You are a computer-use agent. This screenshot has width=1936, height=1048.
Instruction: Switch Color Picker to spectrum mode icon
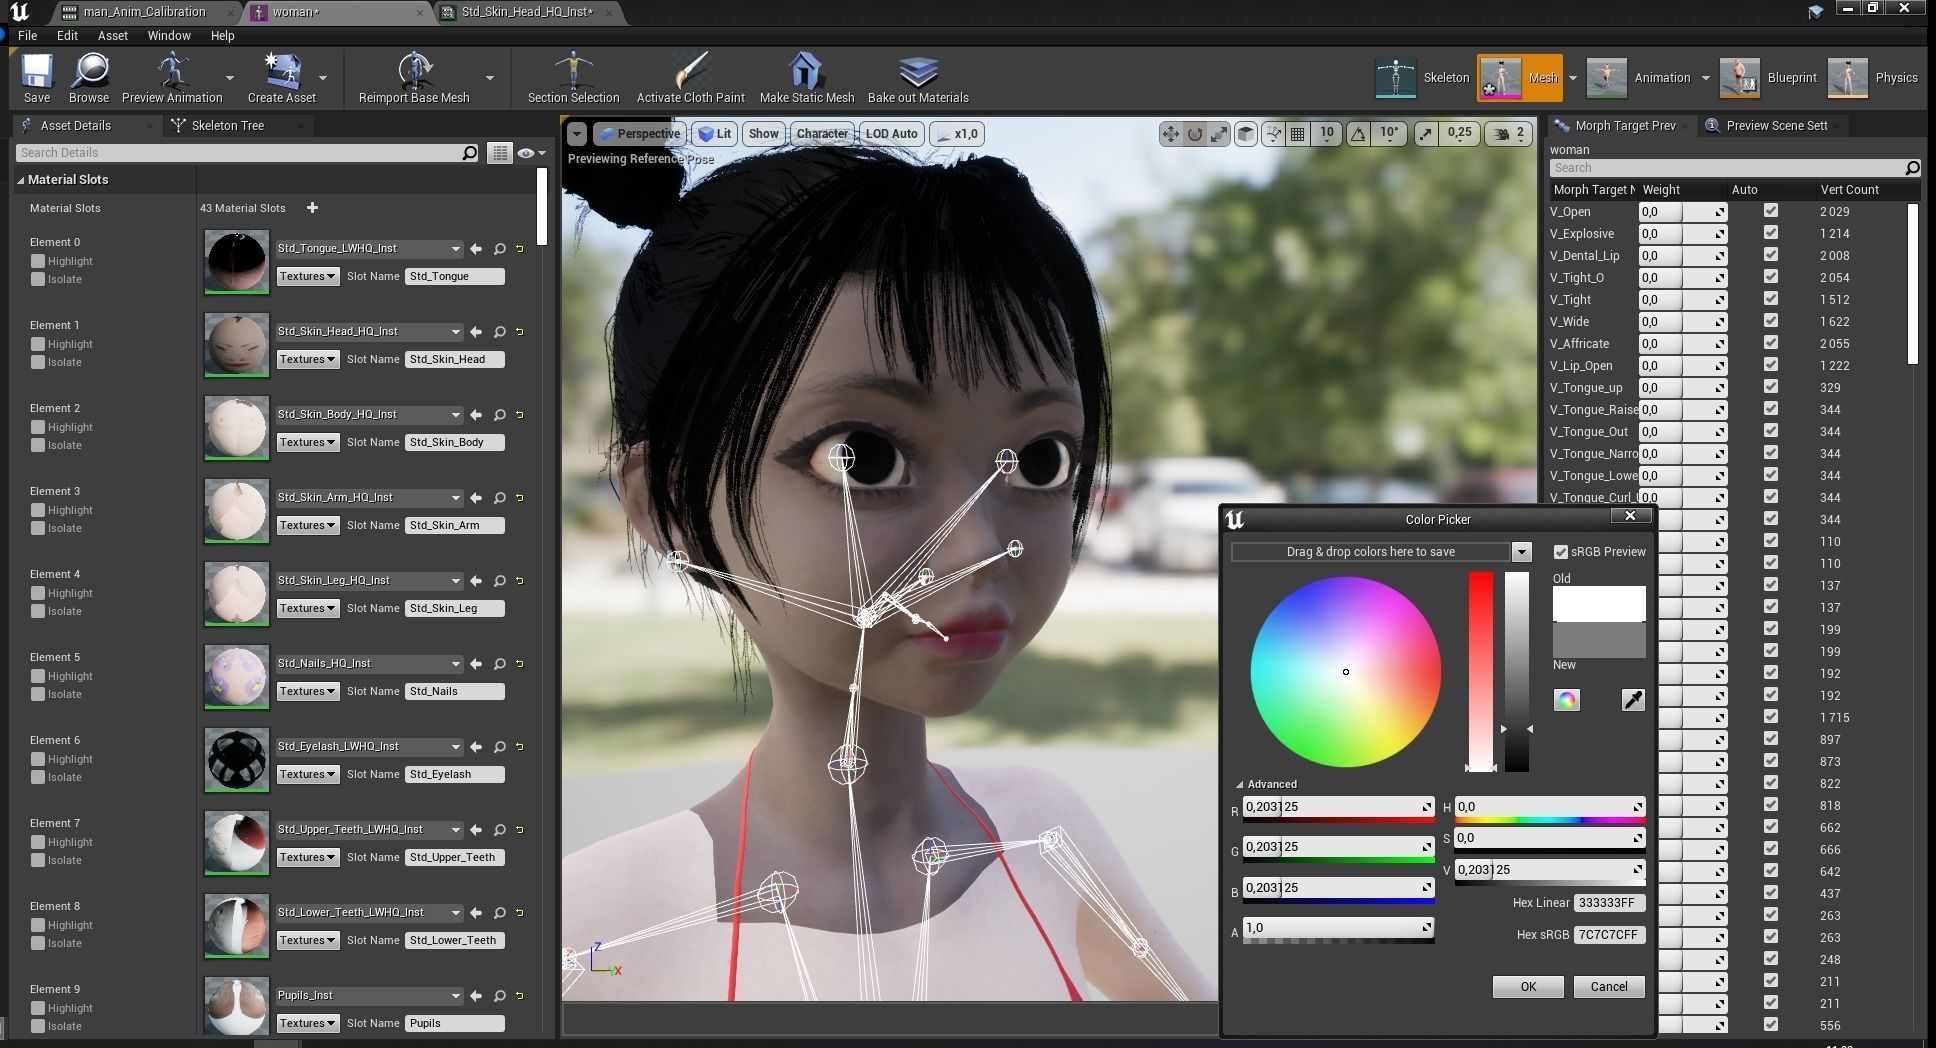pos(1567,700)
